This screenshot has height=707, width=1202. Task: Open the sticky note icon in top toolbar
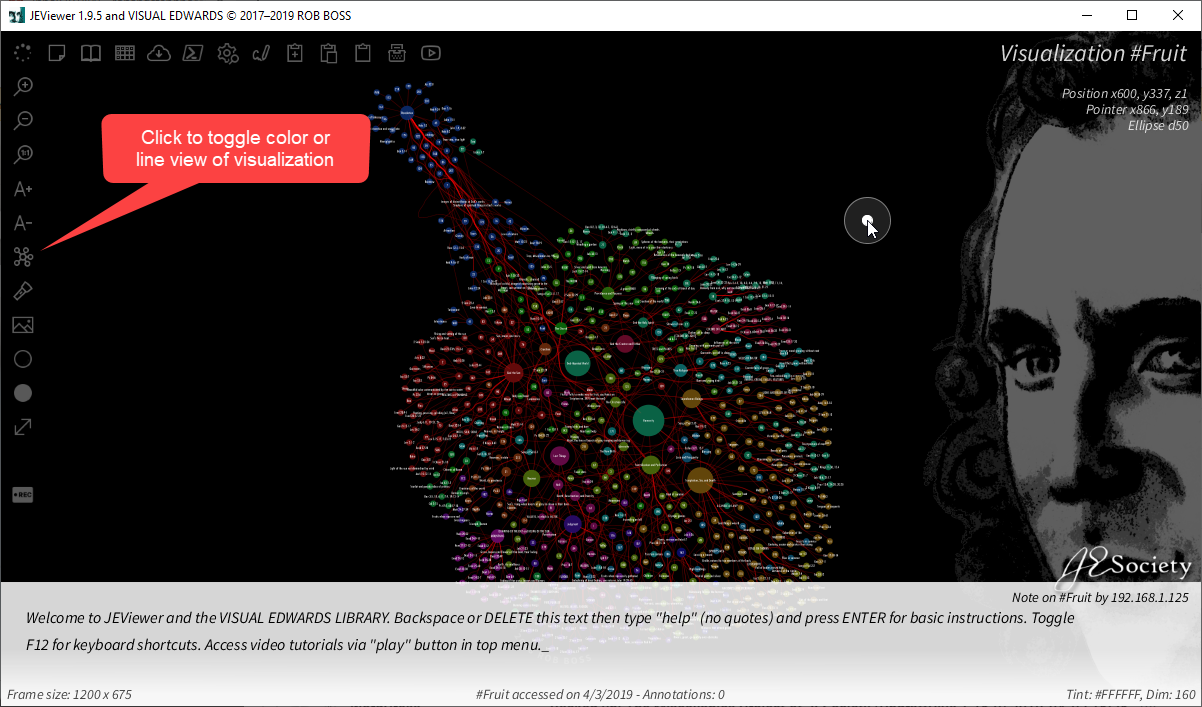(x=57, y=53)
